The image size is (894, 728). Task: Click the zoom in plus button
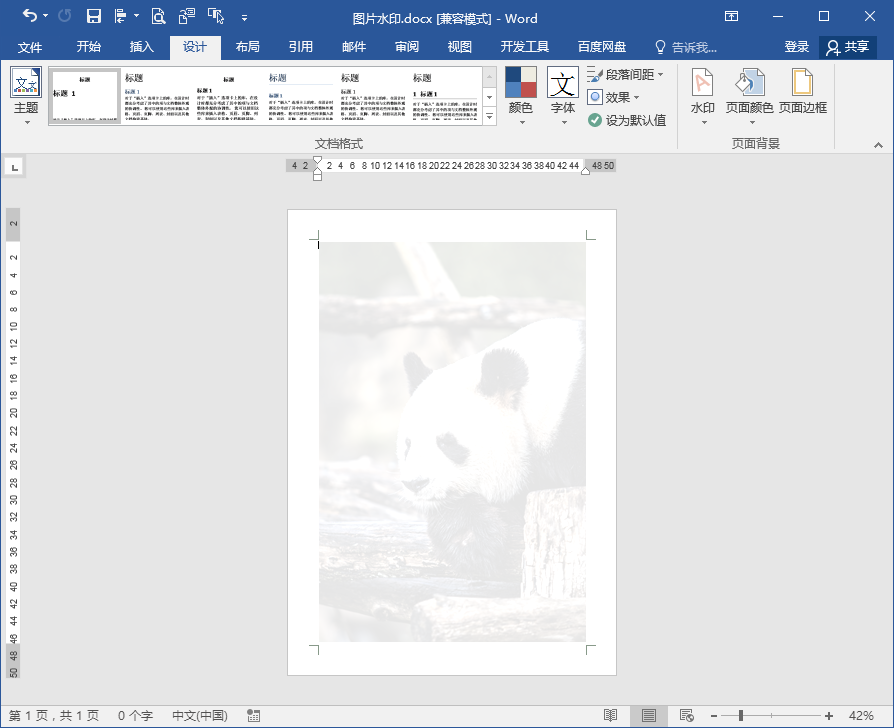(829, 715)
